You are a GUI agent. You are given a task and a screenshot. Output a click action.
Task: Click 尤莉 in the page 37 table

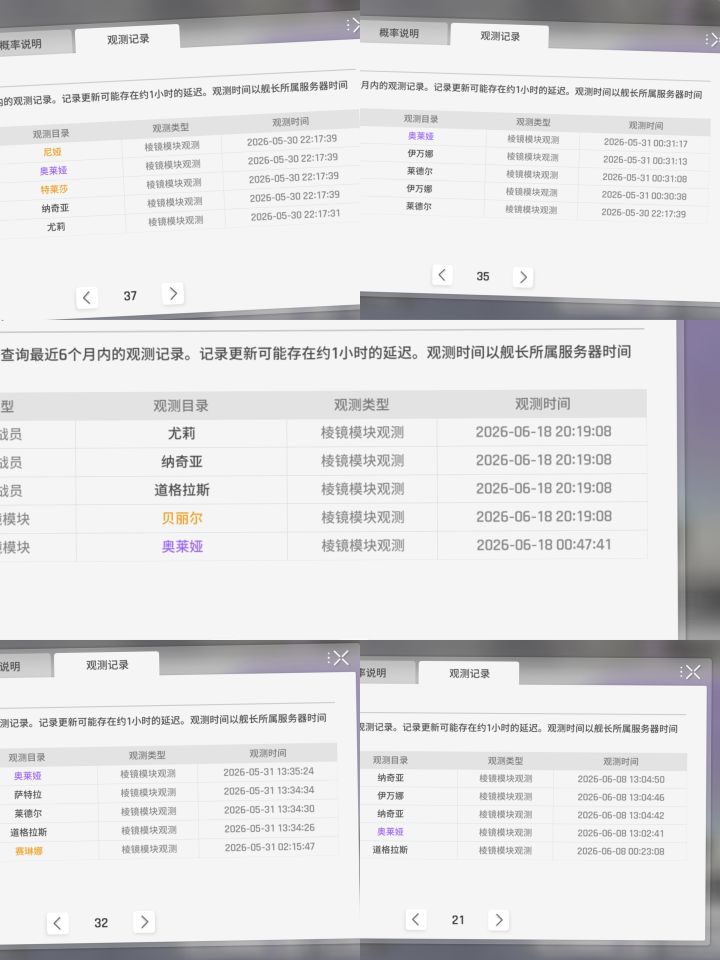pyautogui.click(x=56, y=227)
